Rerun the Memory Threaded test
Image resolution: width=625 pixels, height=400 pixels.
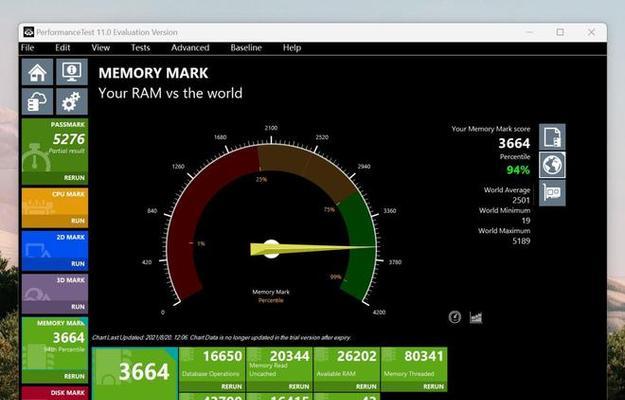(x=434, y=386)
